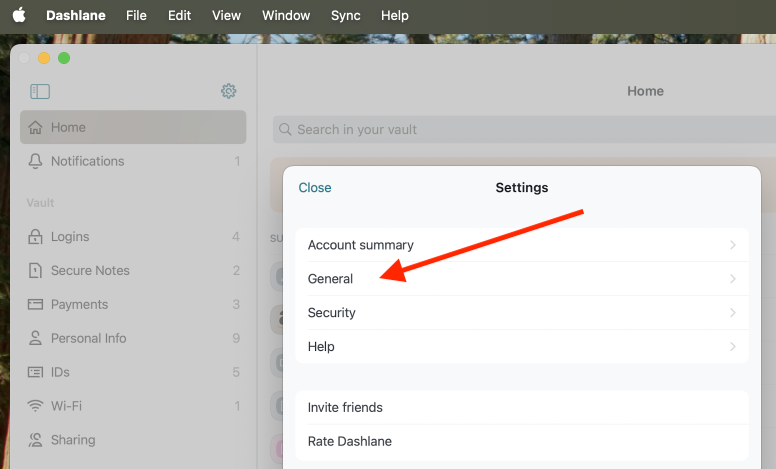This screenshot has width=776, height=469.
Task: Select Home label in the sidebar
Action: [68, 127]
